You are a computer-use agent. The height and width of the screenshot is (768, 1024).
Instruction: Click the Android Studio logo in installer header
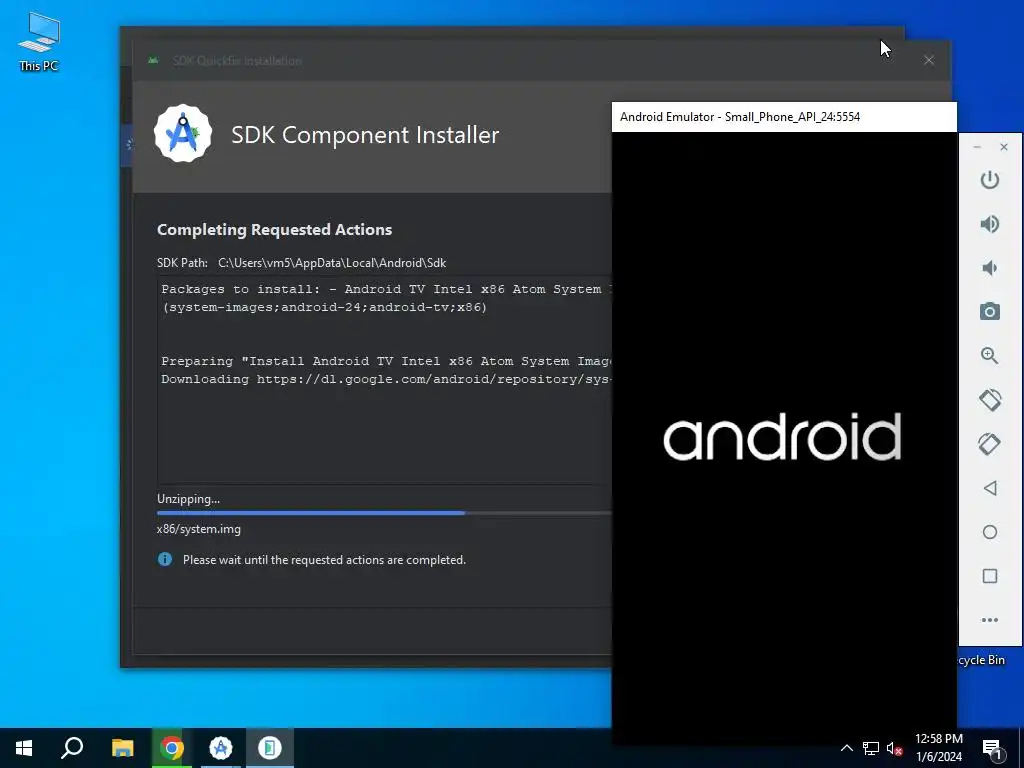click(183, 134)
